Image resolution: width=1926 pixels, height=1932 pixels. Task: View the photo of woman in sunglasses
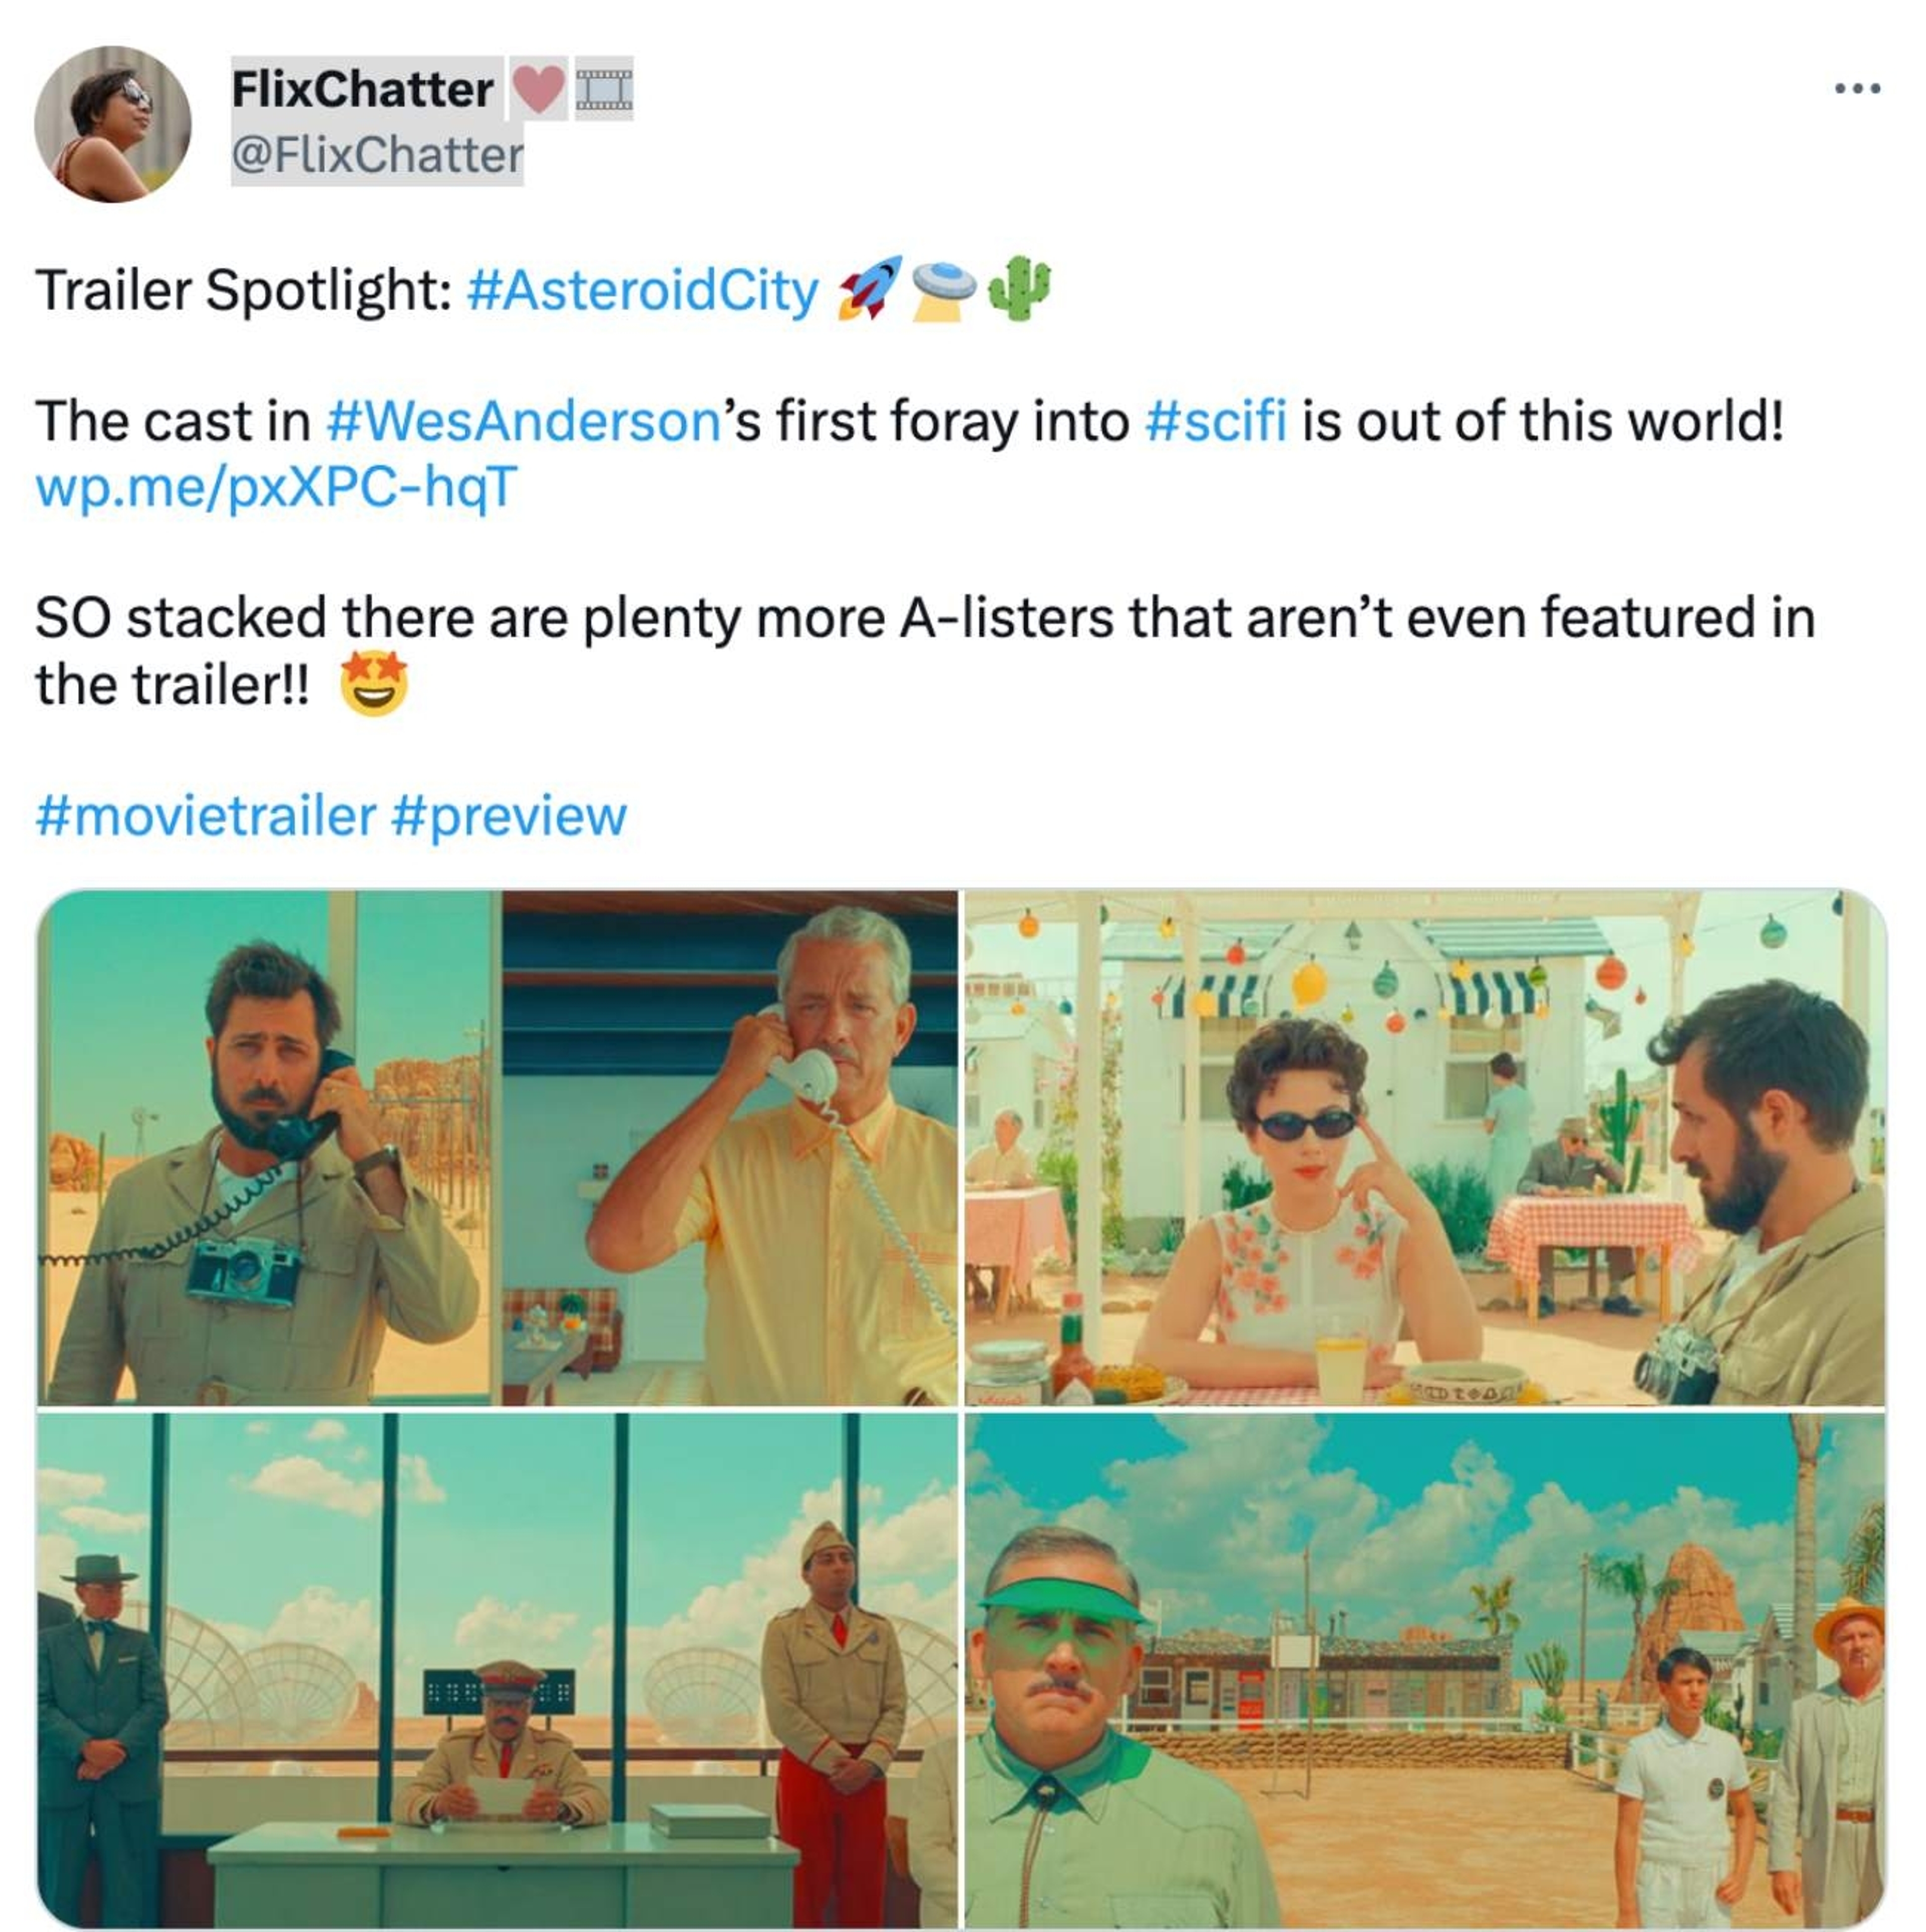1424,1147
